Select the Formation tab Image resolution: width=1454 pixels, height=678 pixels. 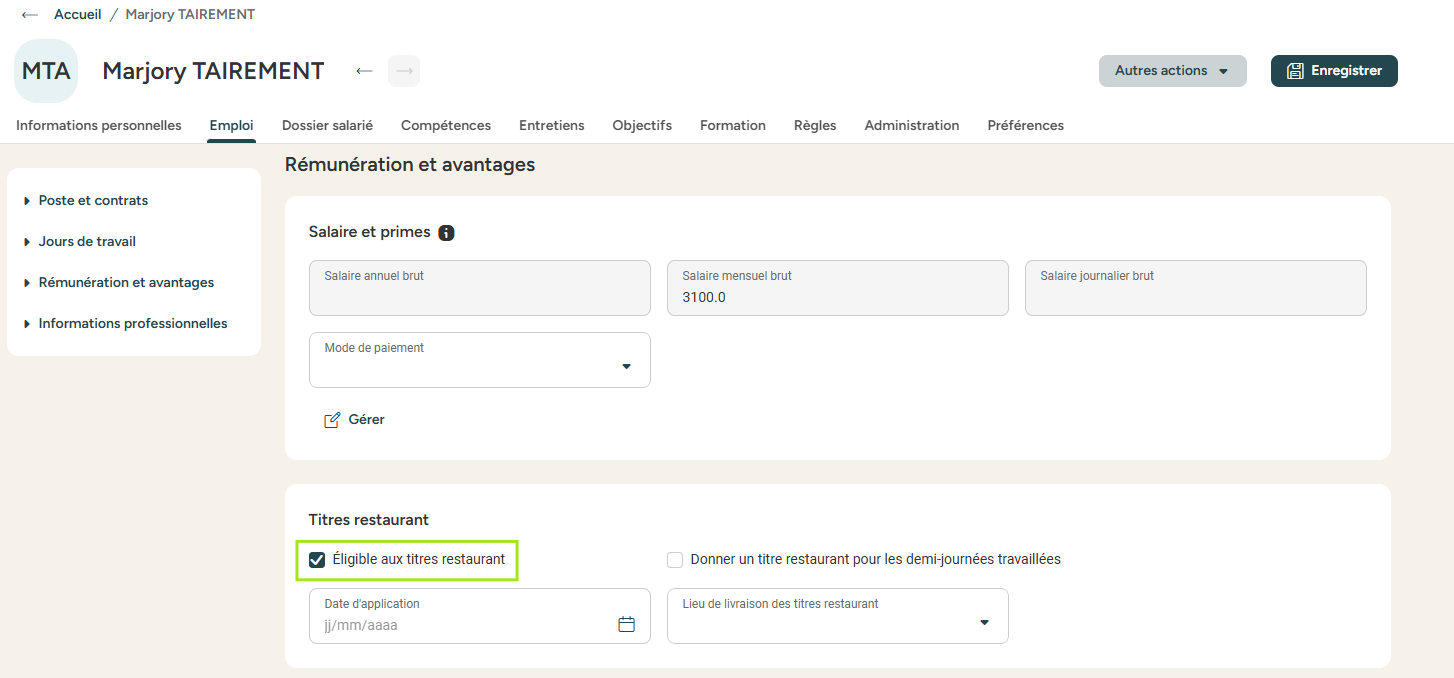(x=733, y=126)
